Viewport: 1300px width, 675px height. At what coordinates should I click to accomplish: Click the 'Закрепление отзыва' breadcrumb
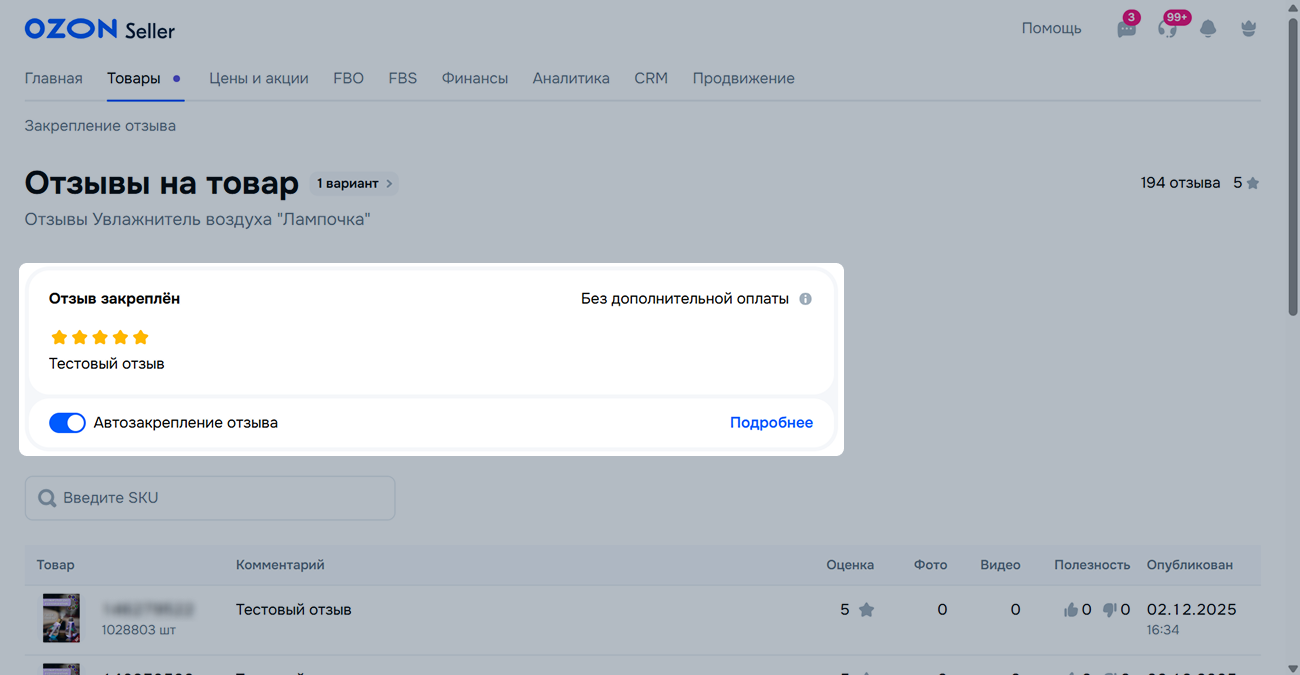coord(100,126)
